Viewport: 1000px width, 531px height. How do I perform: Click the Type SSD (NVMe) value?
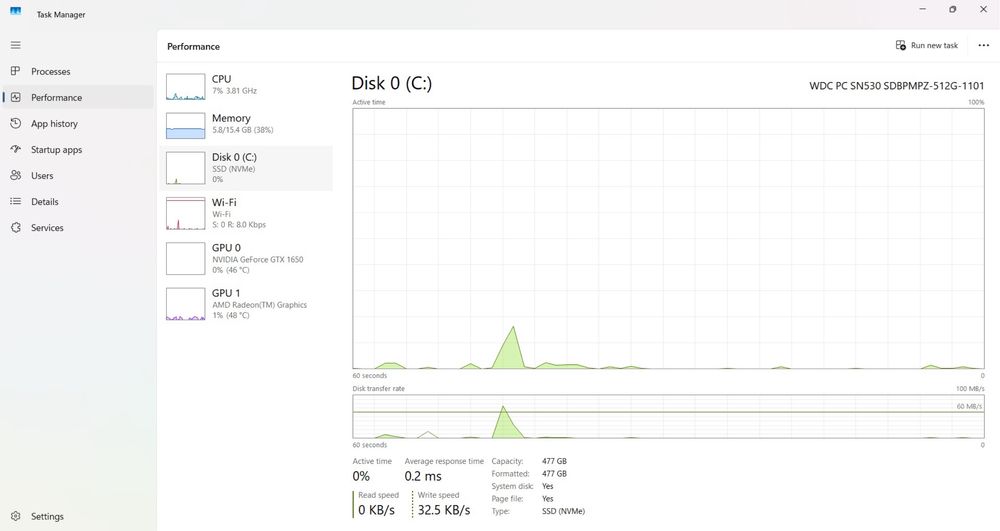563,511
